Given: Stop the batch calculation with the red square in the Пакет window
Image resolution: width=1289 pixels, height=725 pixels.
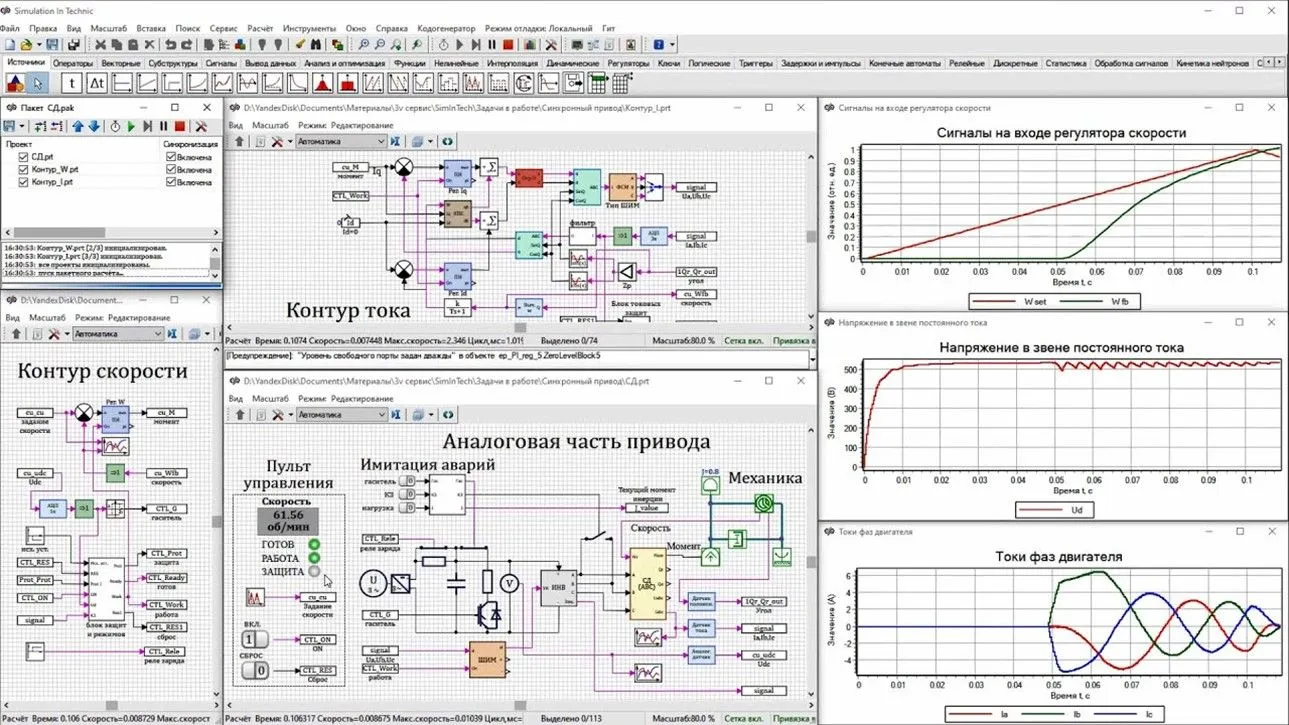Looking at the screenshot, I should tap(180, 126).
